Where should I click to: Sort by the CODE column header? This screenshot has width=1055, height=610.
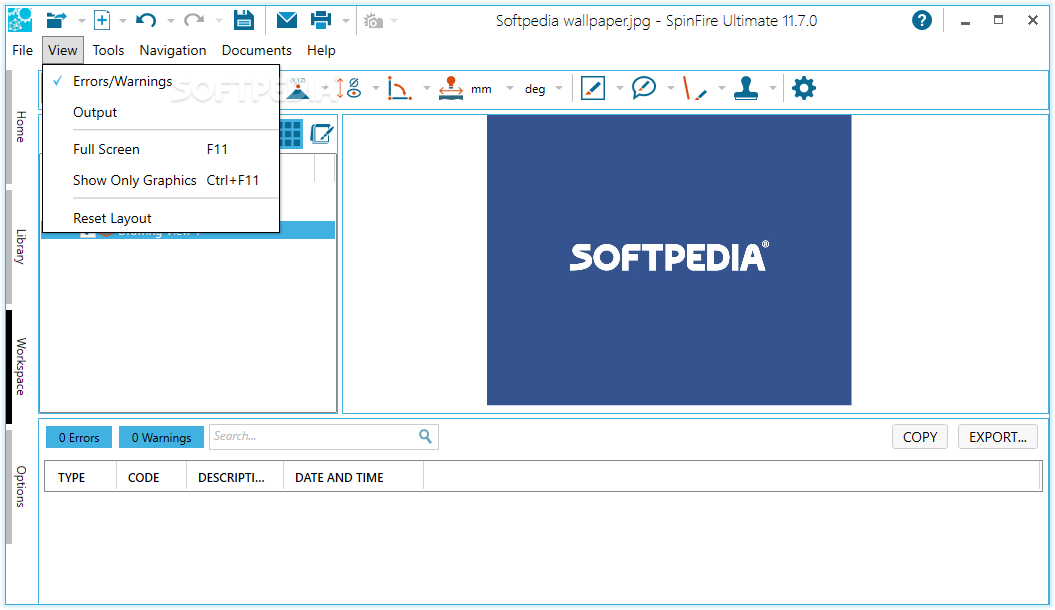pyautogui.click(x=151, y=478)
